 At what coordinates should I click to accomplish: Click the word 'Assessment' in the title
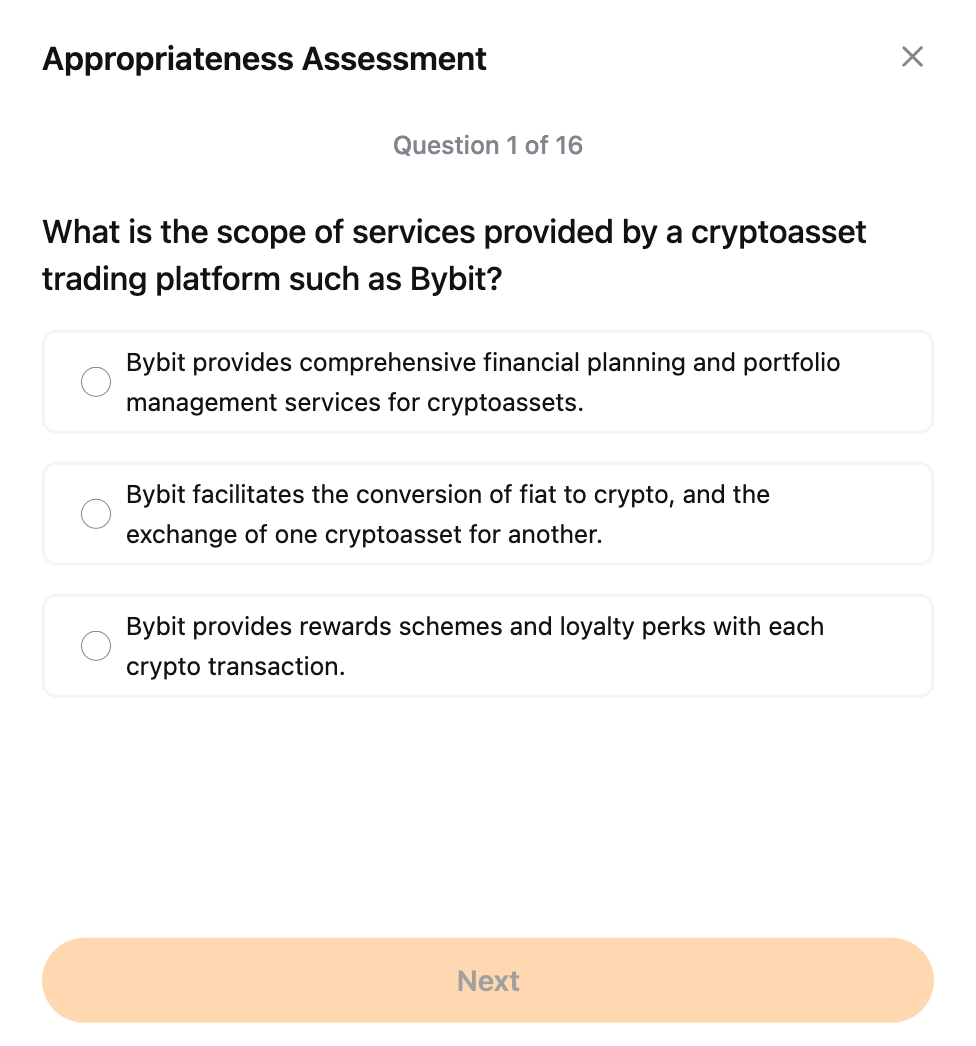tap(394, 59)
